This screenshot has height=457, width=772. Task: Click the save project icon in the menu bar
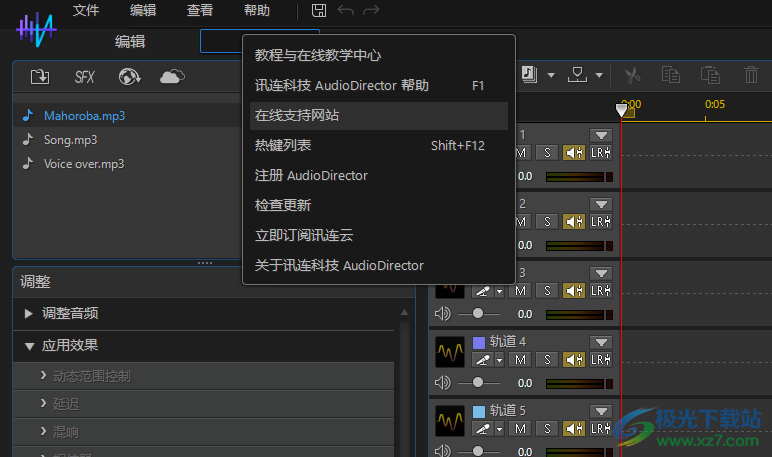(319, 10)
